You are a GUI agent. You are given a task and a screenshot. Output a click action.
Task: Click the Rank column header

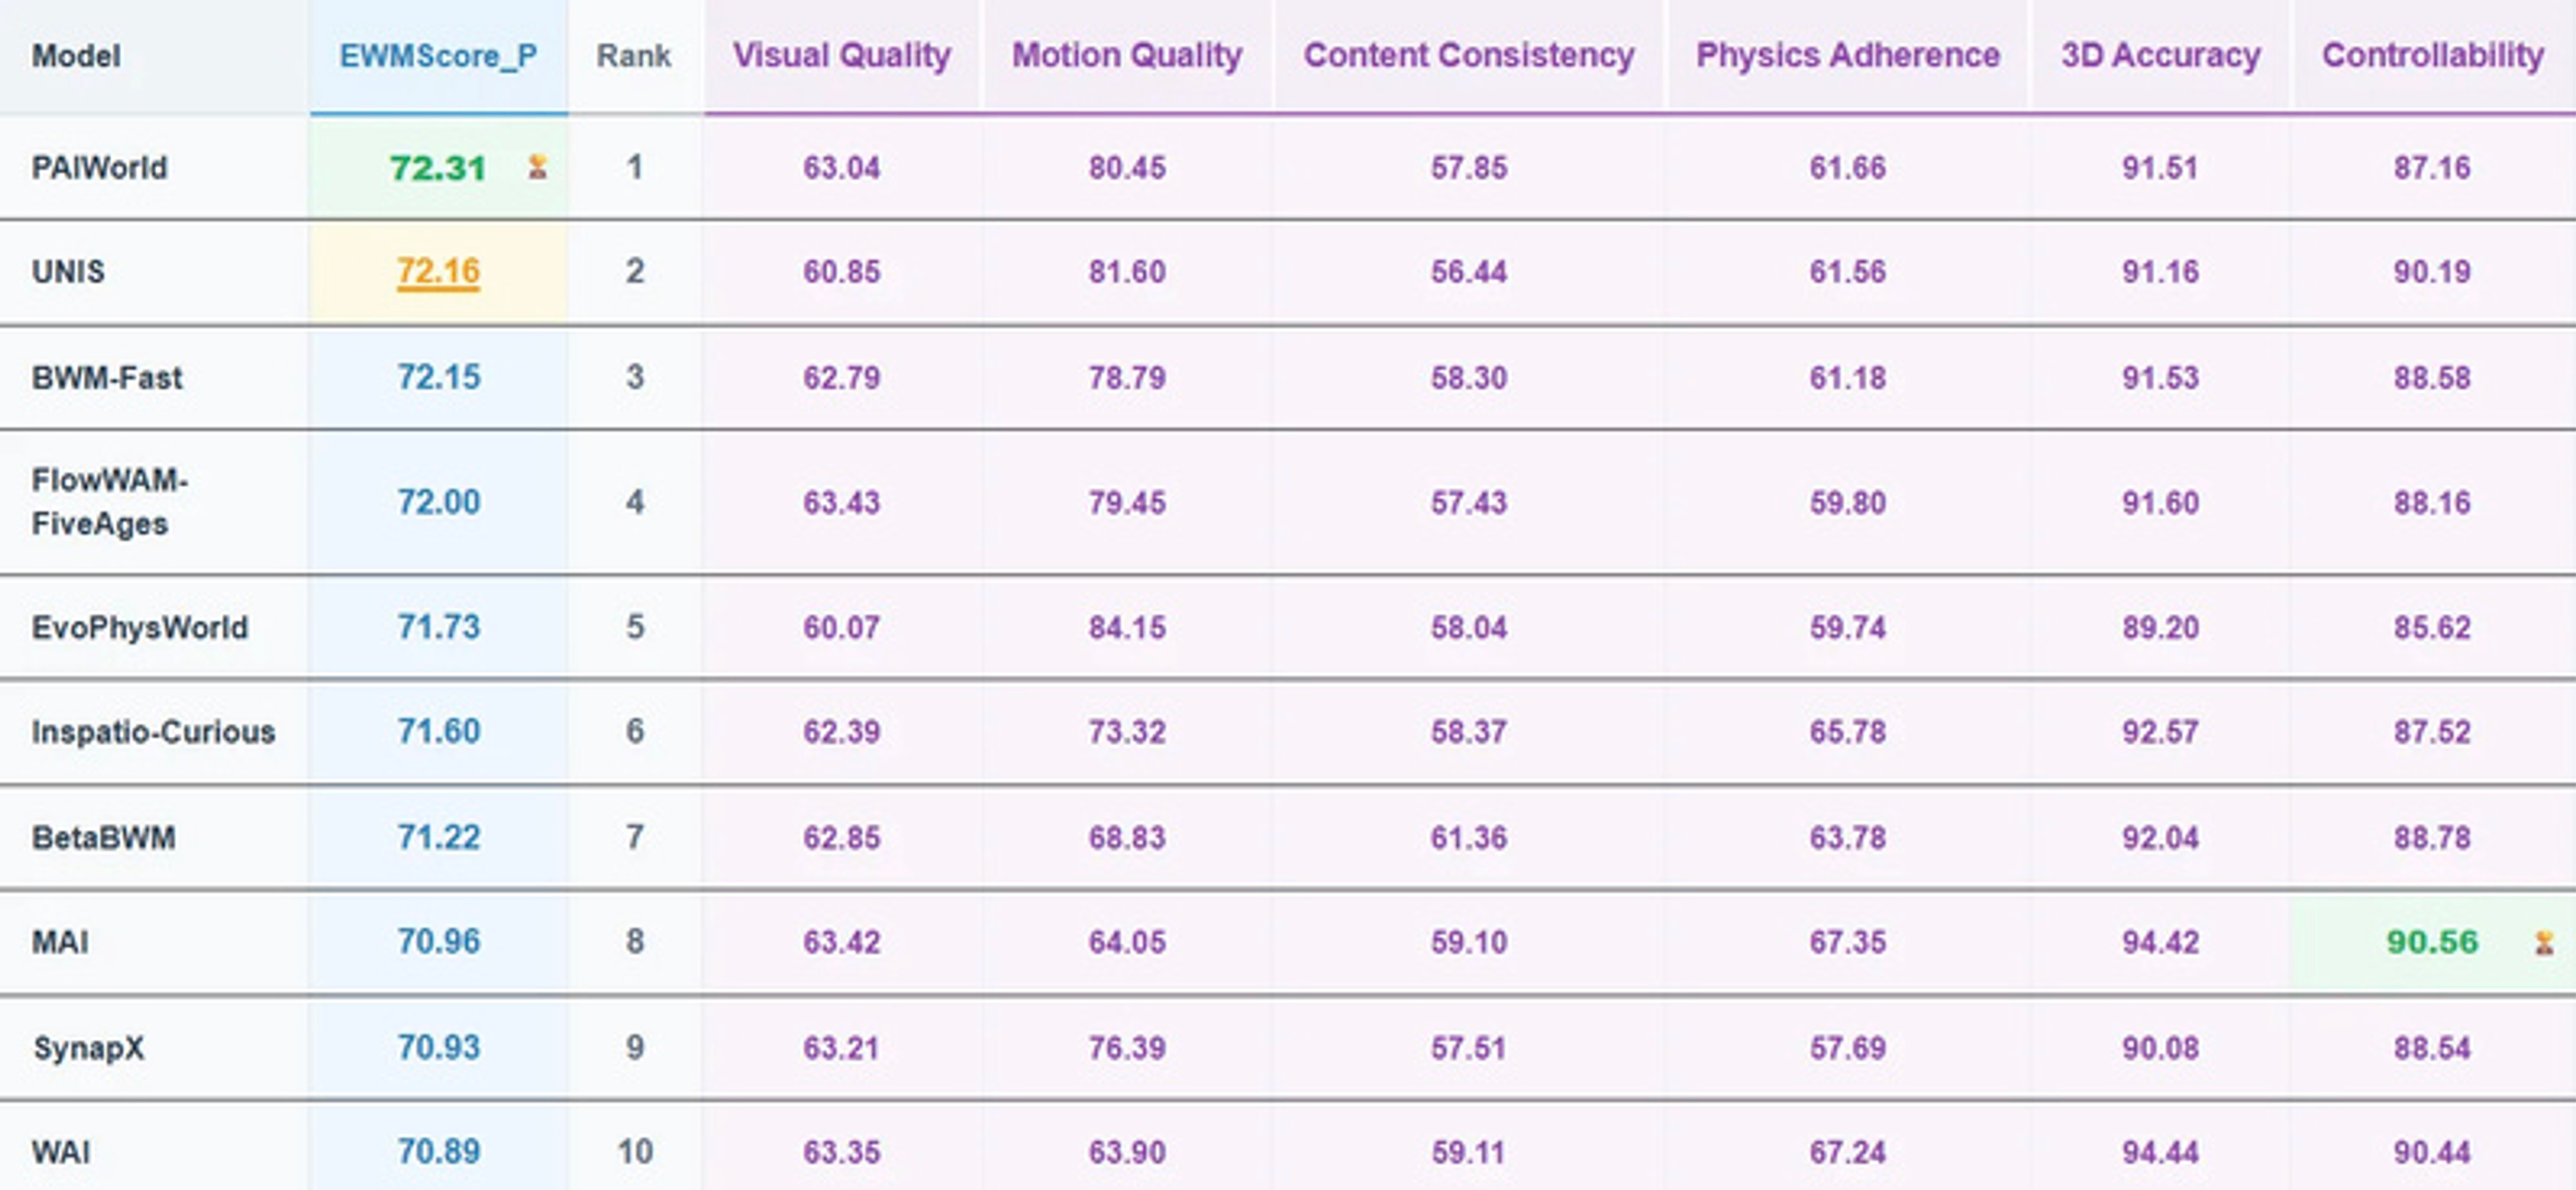(634, 56)
